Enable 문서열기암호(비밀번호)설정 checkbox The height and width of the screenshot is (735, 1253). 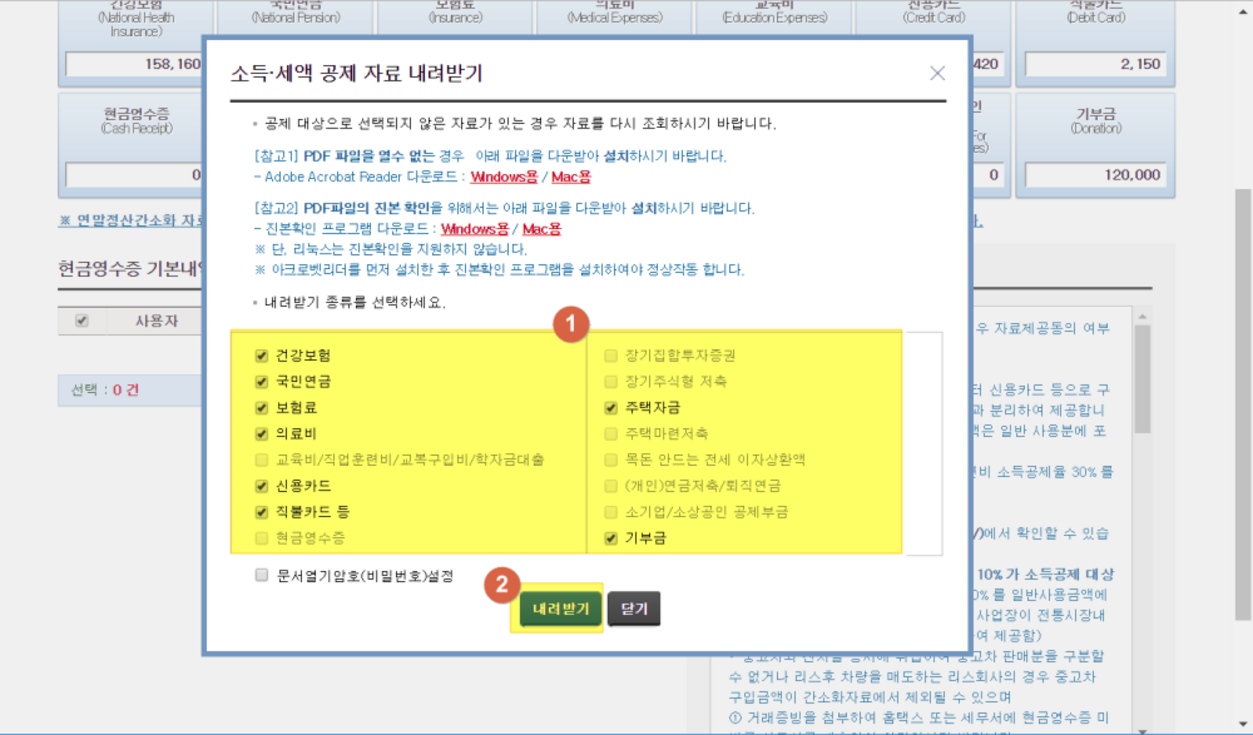262,576
